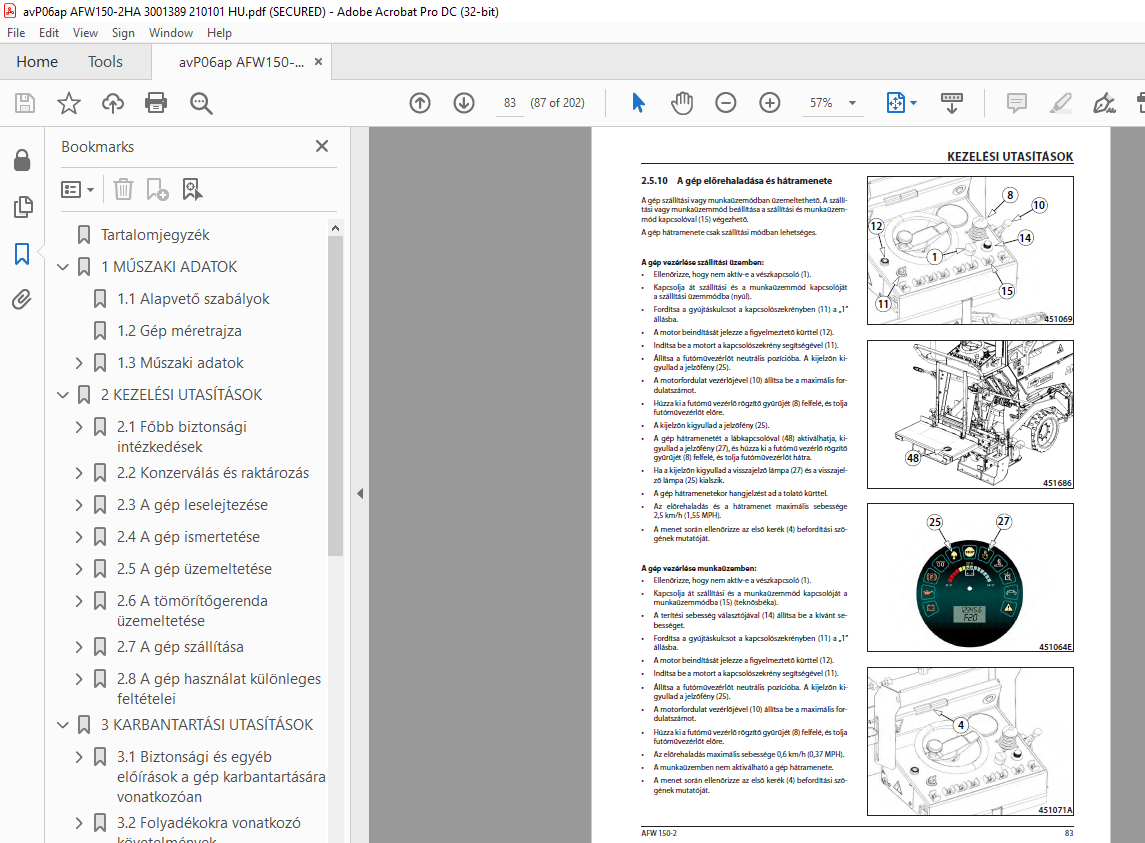
Task: Choose the selection arrow tool
Action: tap(638, 103)
